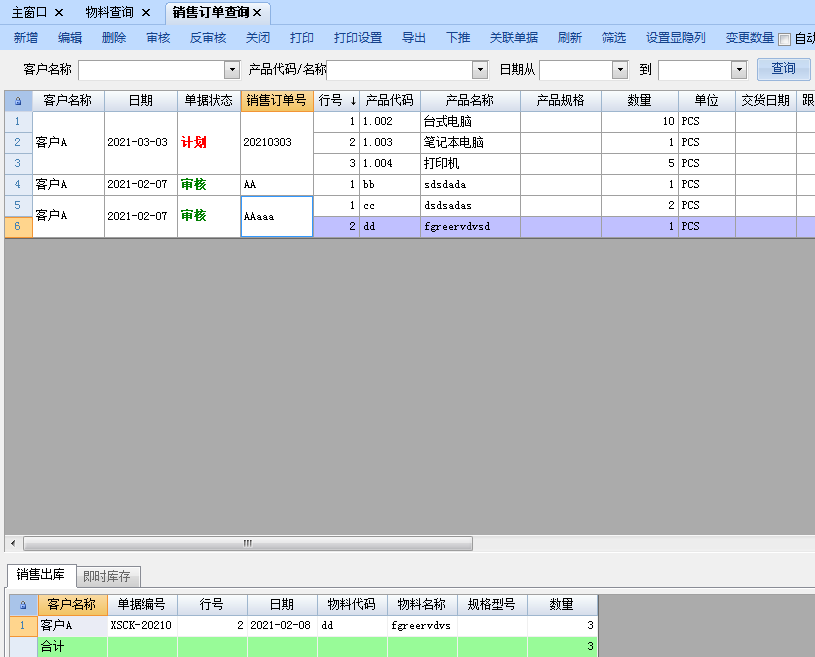Image resolution: width=815 pixels, height=657 pixels.
Task: Toggle the checkbox next to 变更数量
Action: (x=784, y=39)
